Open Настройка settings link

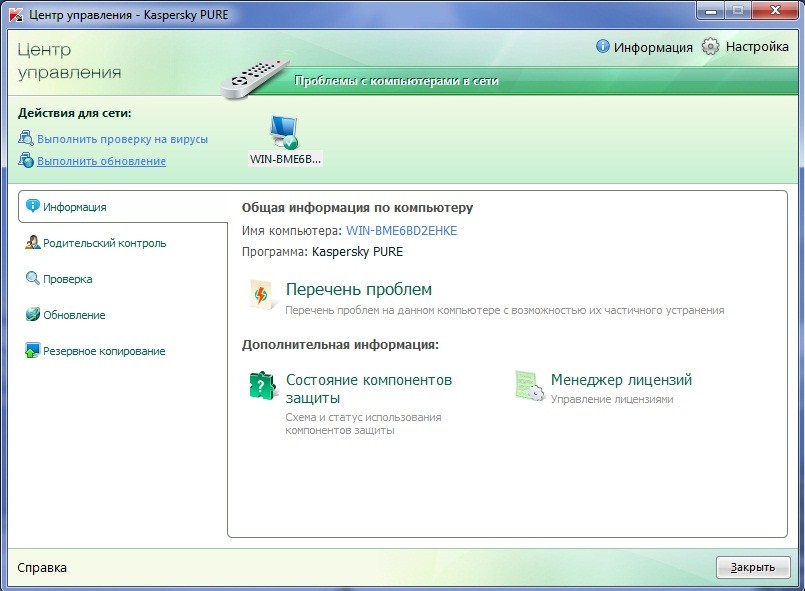click(757, 46)
